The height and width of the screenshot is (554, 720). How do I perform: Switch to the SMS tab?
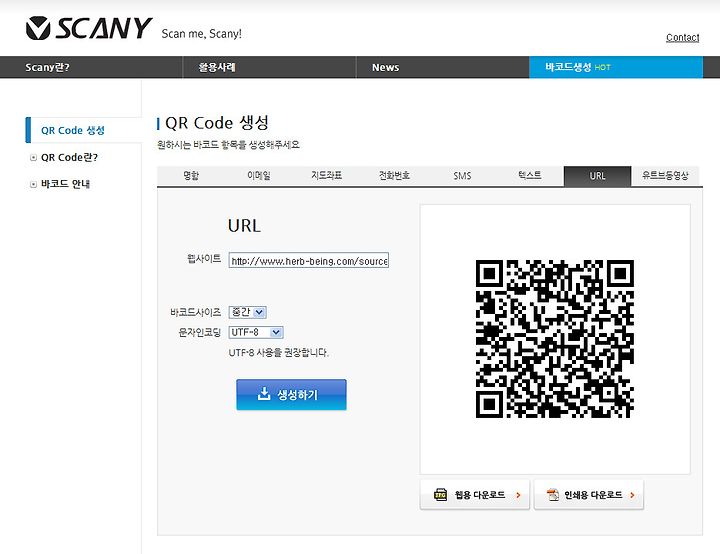tap(462, 175)
